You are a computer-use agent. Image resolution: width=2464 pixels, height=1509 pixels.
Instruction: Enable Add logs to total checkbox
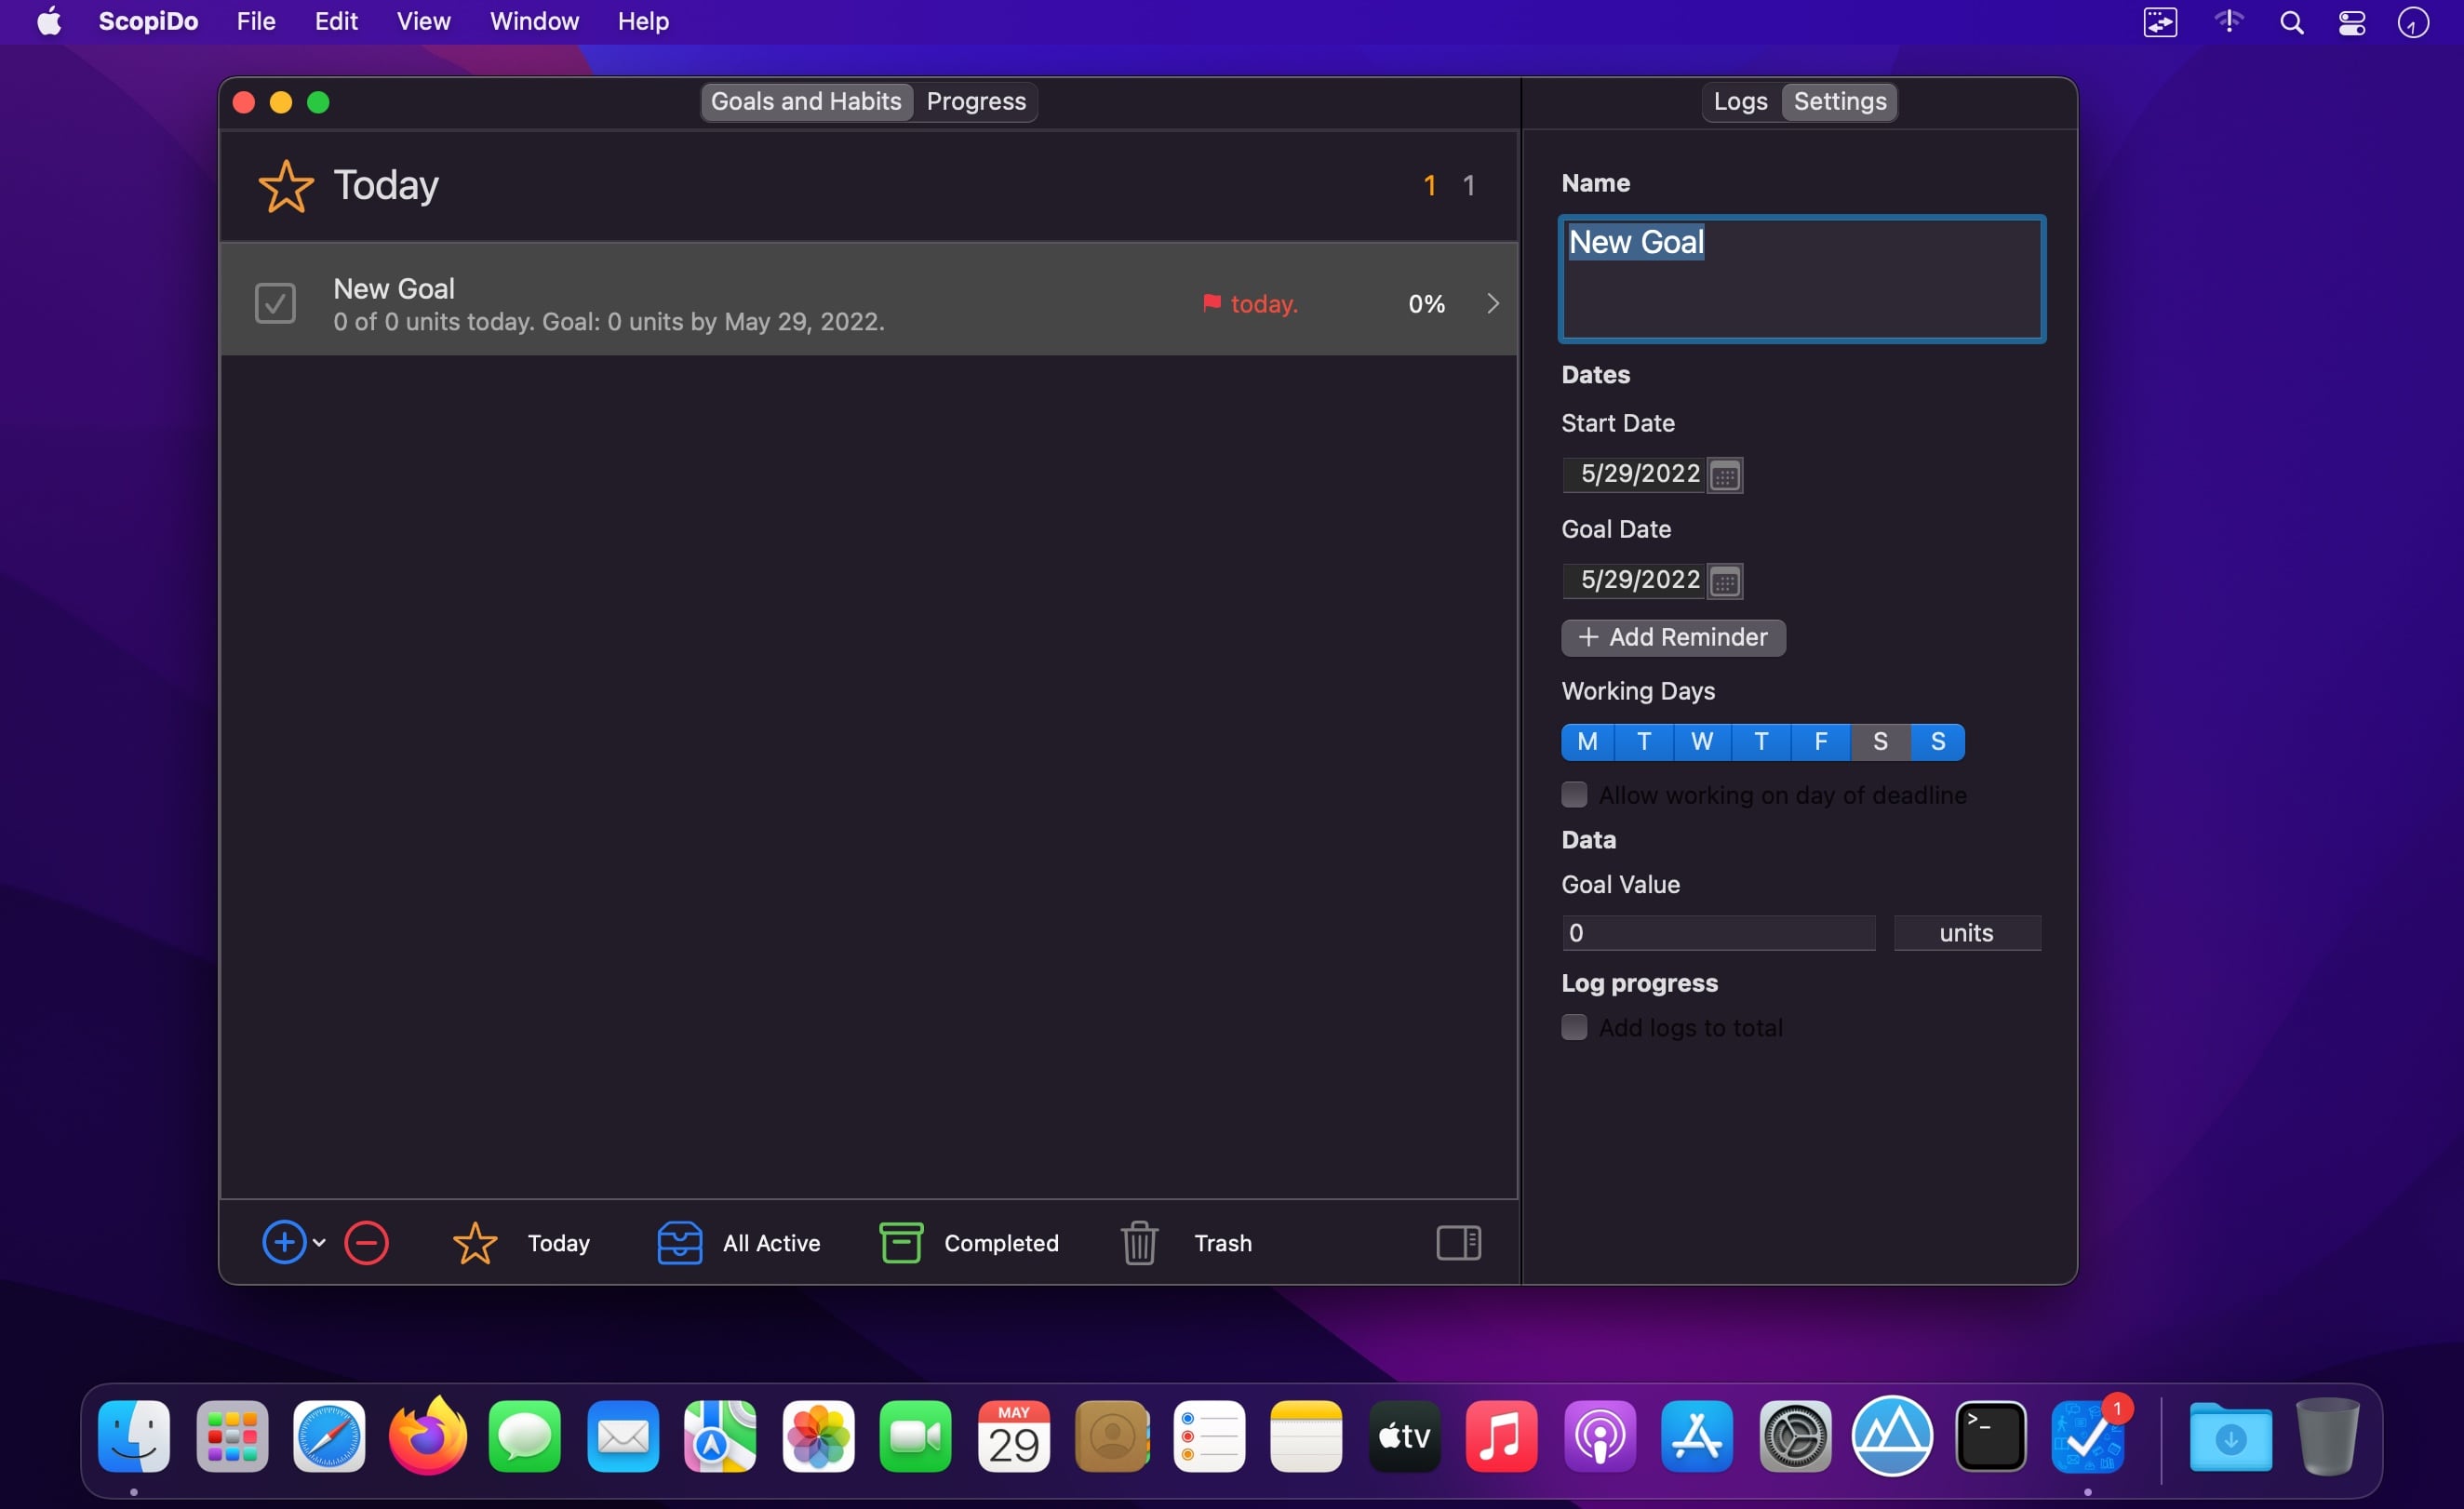(x=1574, y=1027)
